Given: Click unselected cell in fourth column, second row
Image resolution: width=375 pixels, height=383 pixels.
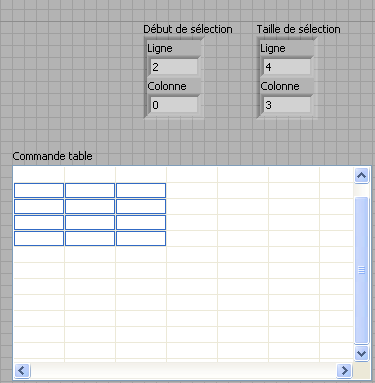Looking at the screenshot, I should point(192,191).
